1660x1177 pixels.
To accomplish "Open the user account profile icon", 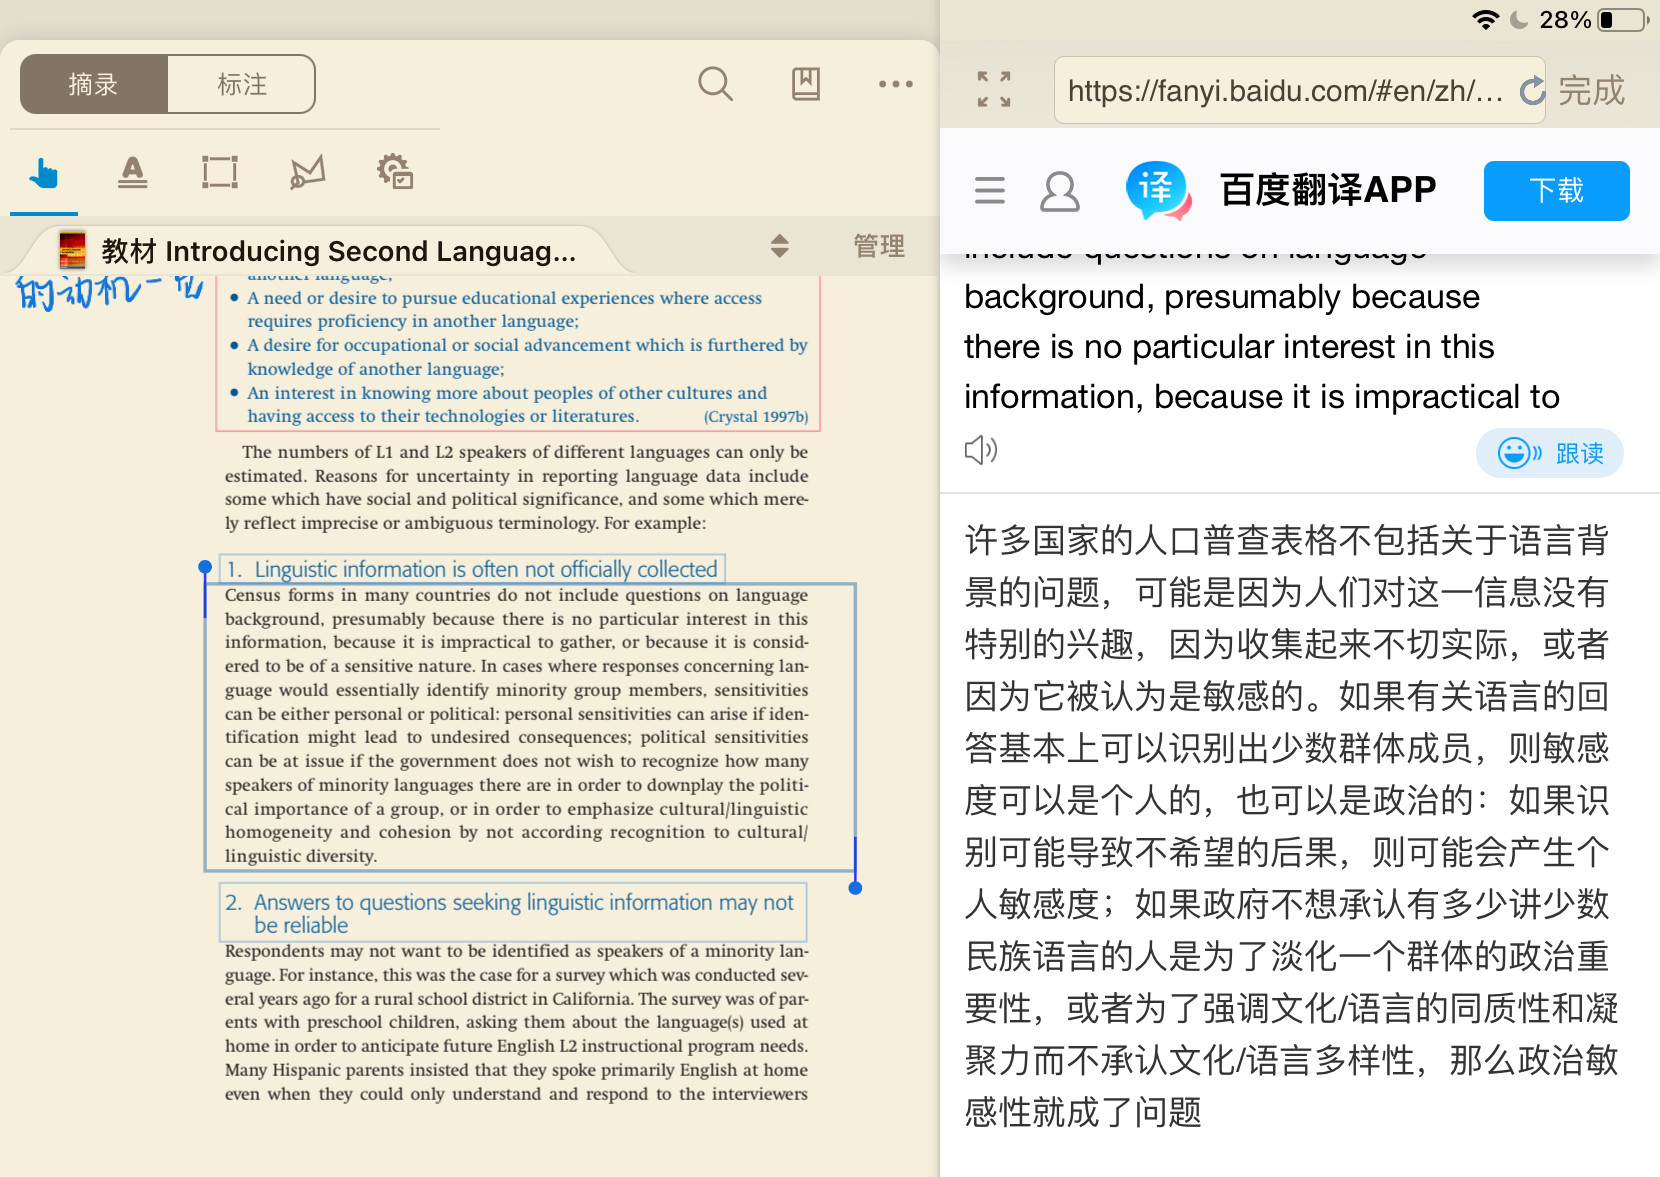I will [x=1060, y=191].
